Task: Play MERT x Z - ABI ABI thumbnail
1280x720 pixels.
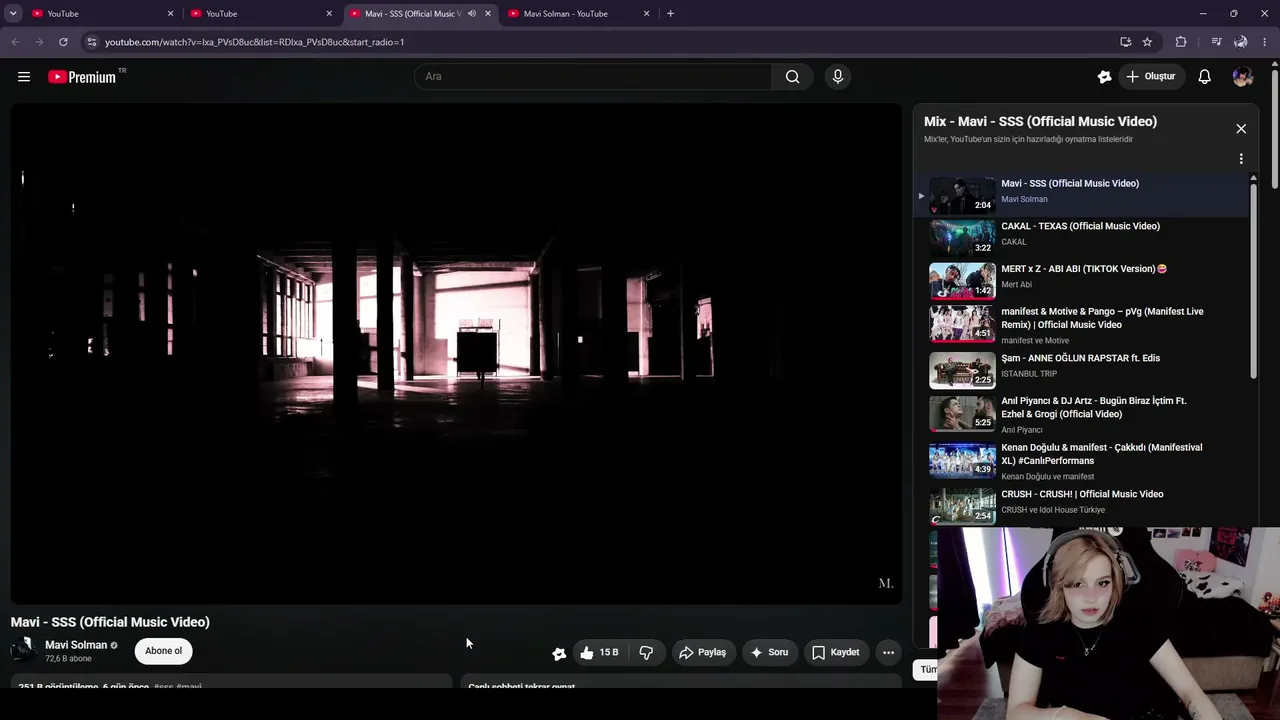Action: tap(962, 281)
